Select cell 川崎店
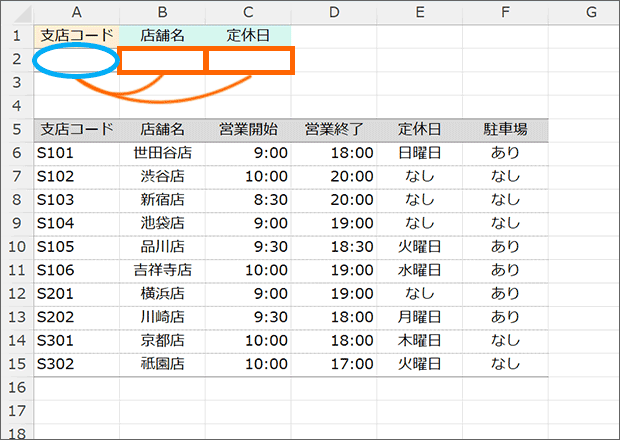620x440 pixels. click(x=163, y=317)
